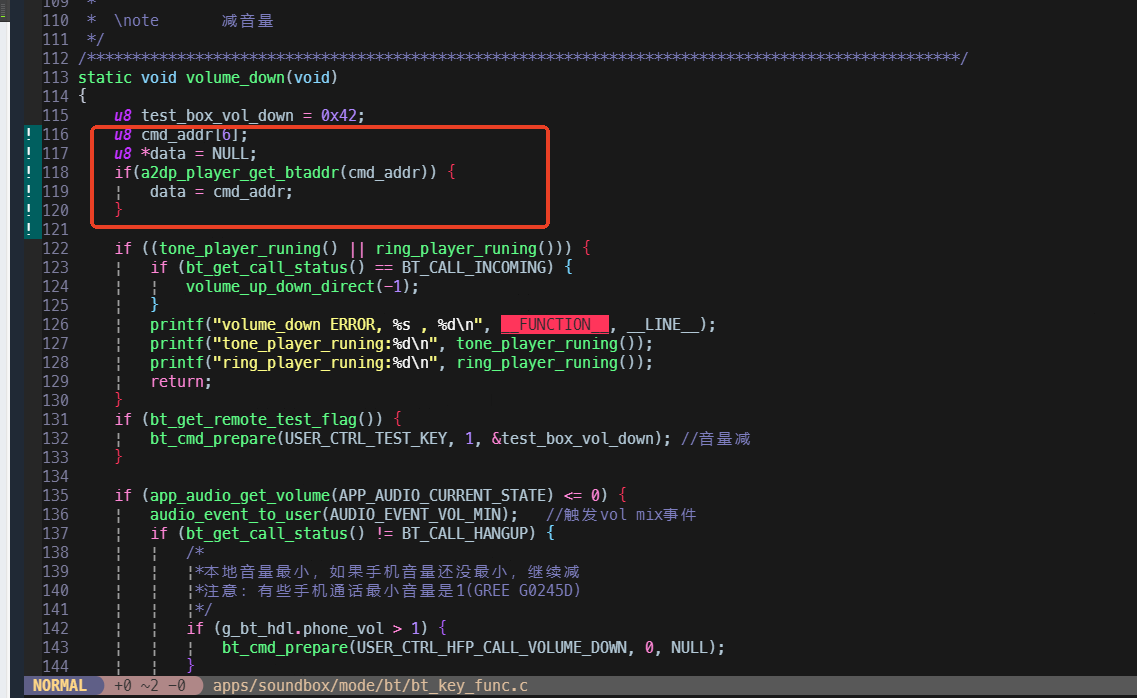Click the file path apps/soundbox/mode/bt/bt_key_func.c
1137x698 pixels.
pyautogui.click(x=371, y=686)
